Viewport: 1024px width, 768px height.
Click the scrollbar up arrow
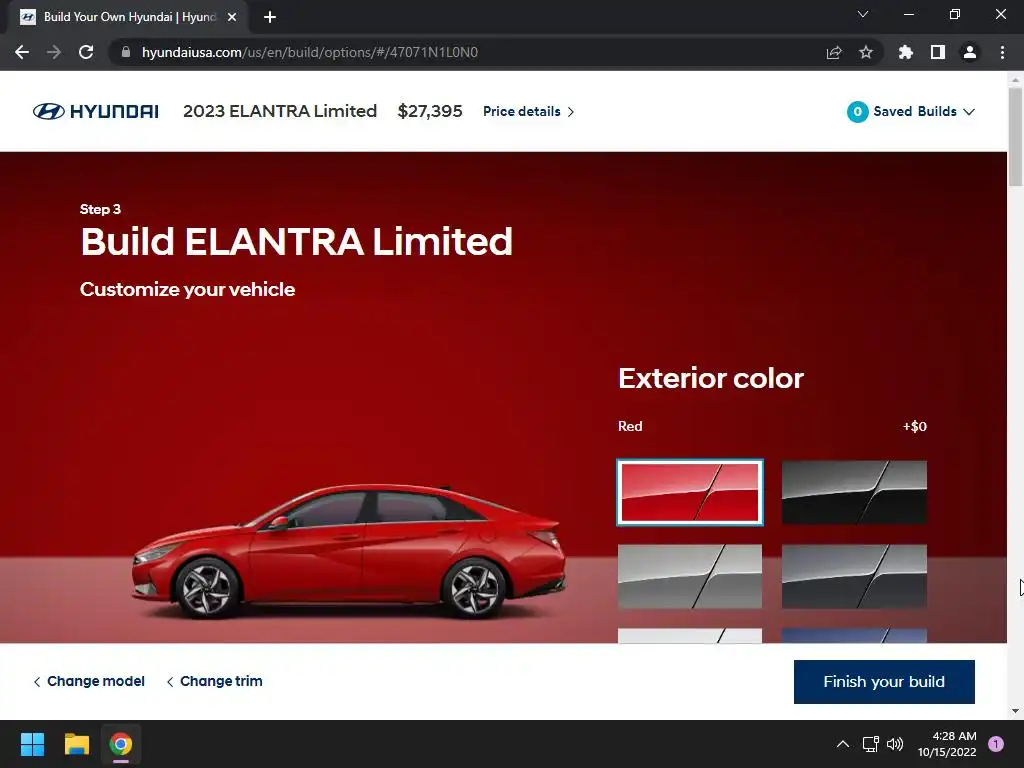tap(1015, 79)
